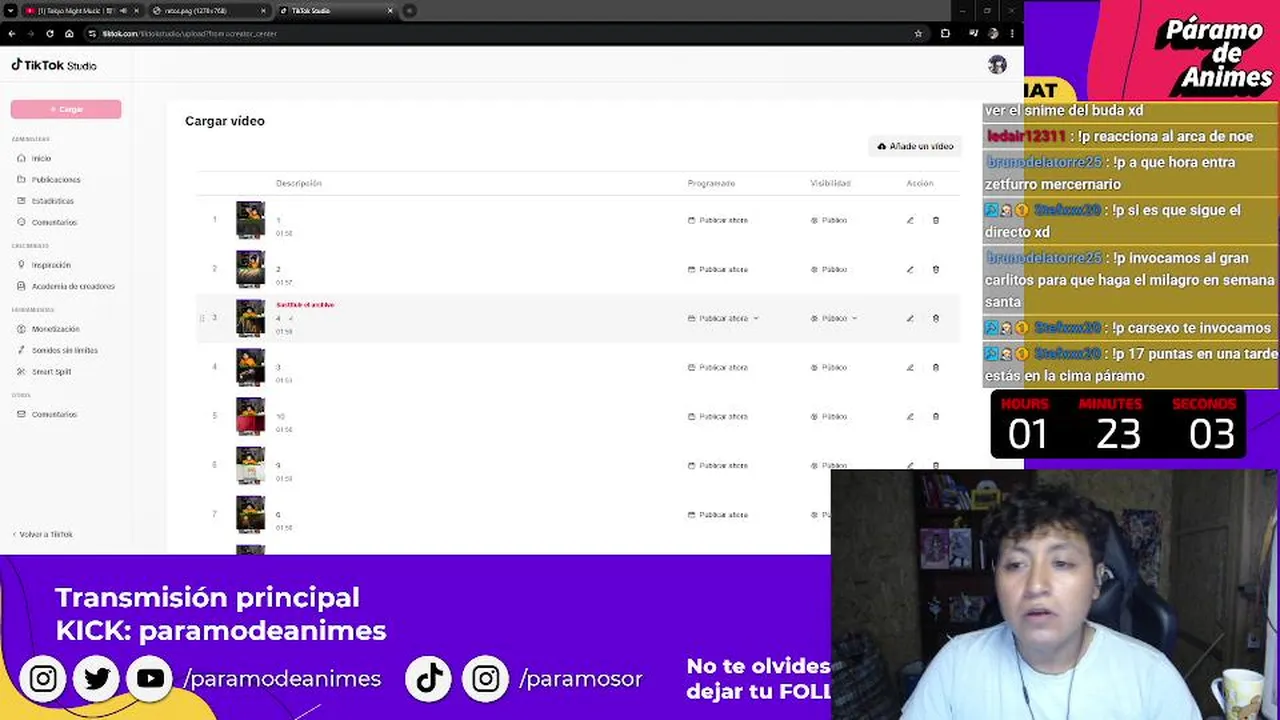Delete video in row 2
This screenshot has height=720, width=1280.
[x=936, y=269]
